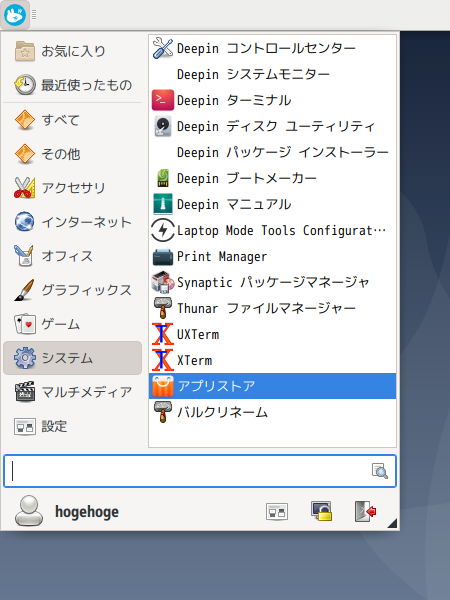Click the user avatar icon
The image size is (450, 600).
[29, 511]
